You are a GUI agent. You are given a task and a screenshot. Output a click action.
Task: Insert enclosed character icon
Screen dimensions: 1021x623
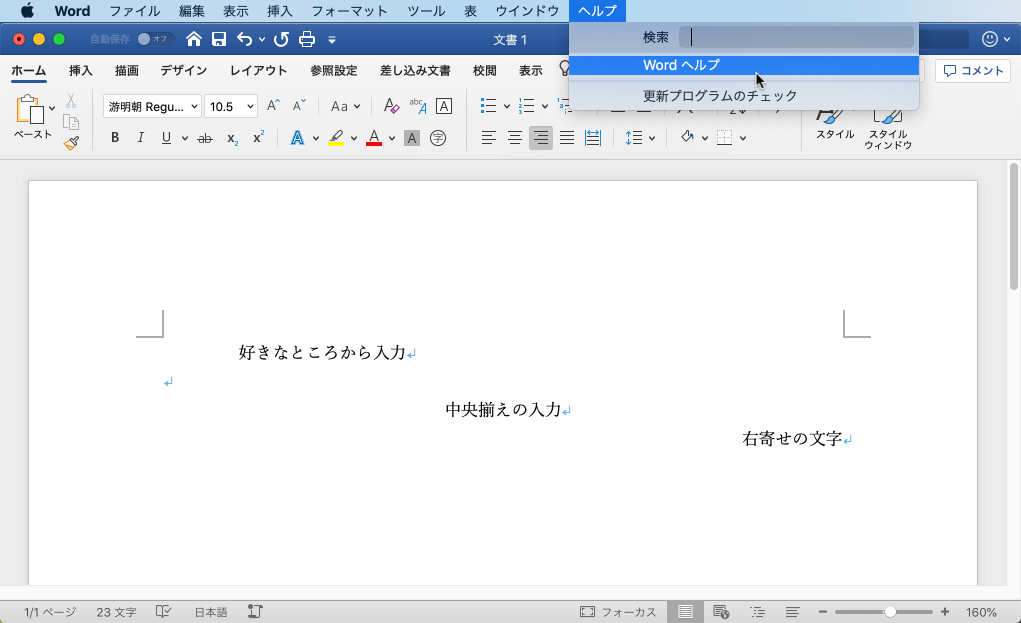coord(438,138)
